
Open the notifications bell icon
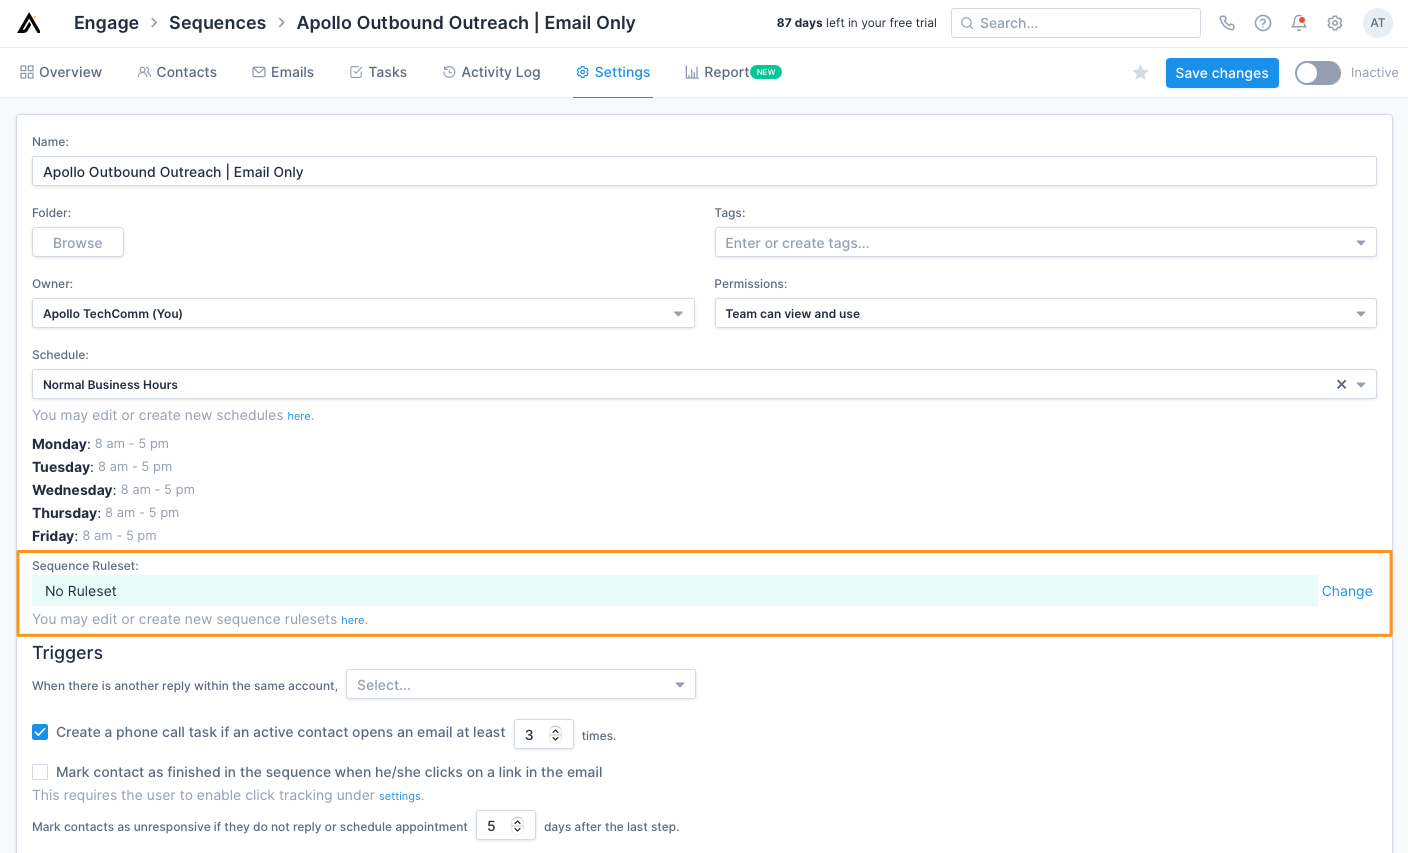click(x=1299, y=23)
